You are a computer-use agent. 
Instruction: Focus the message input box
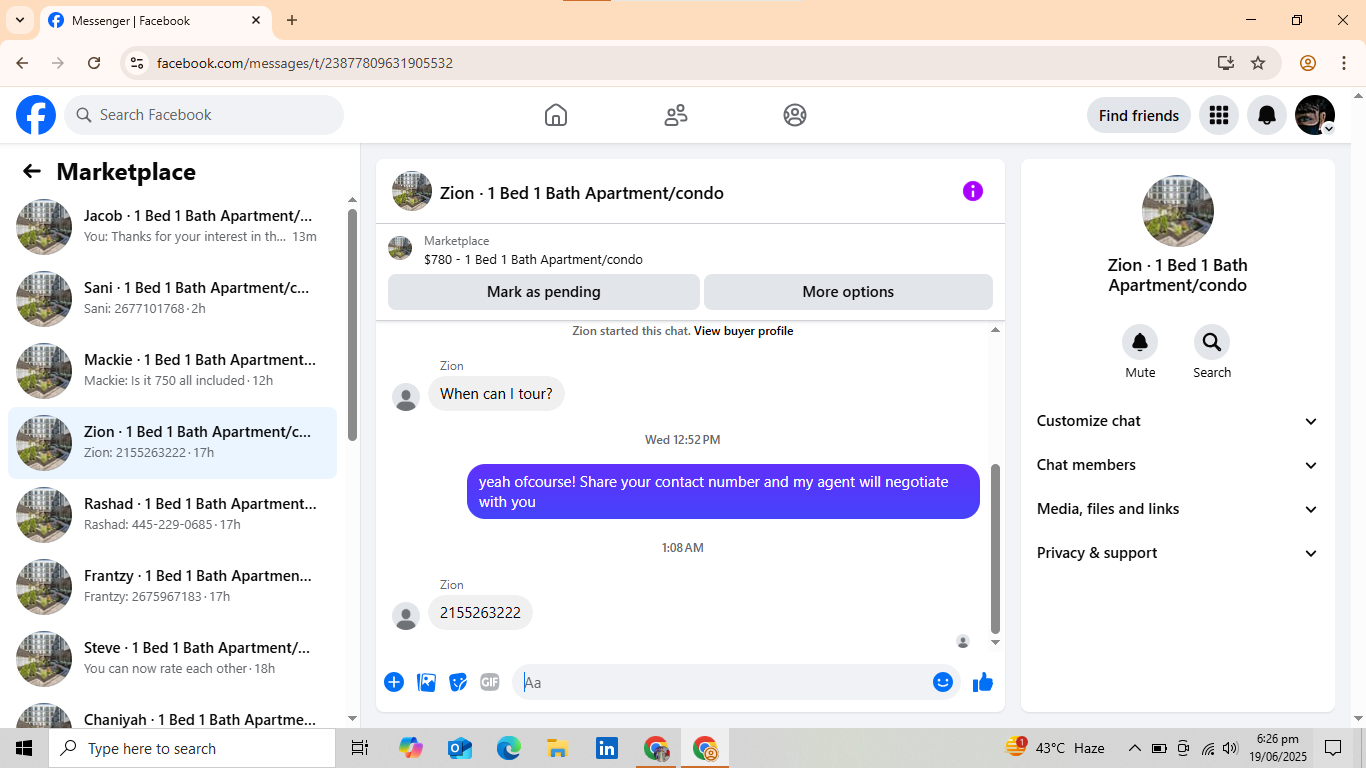point(722,682)
